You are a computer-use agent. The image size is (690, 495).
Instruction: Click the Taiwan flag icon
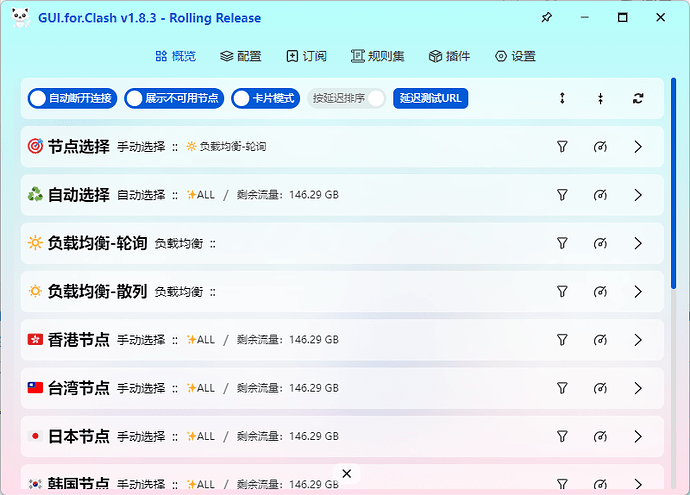tap(35, 388)
